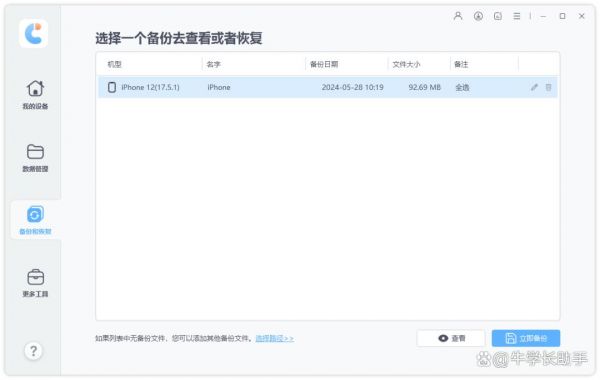
Task: Click the question mark help icon
Action: coord(33,351)
